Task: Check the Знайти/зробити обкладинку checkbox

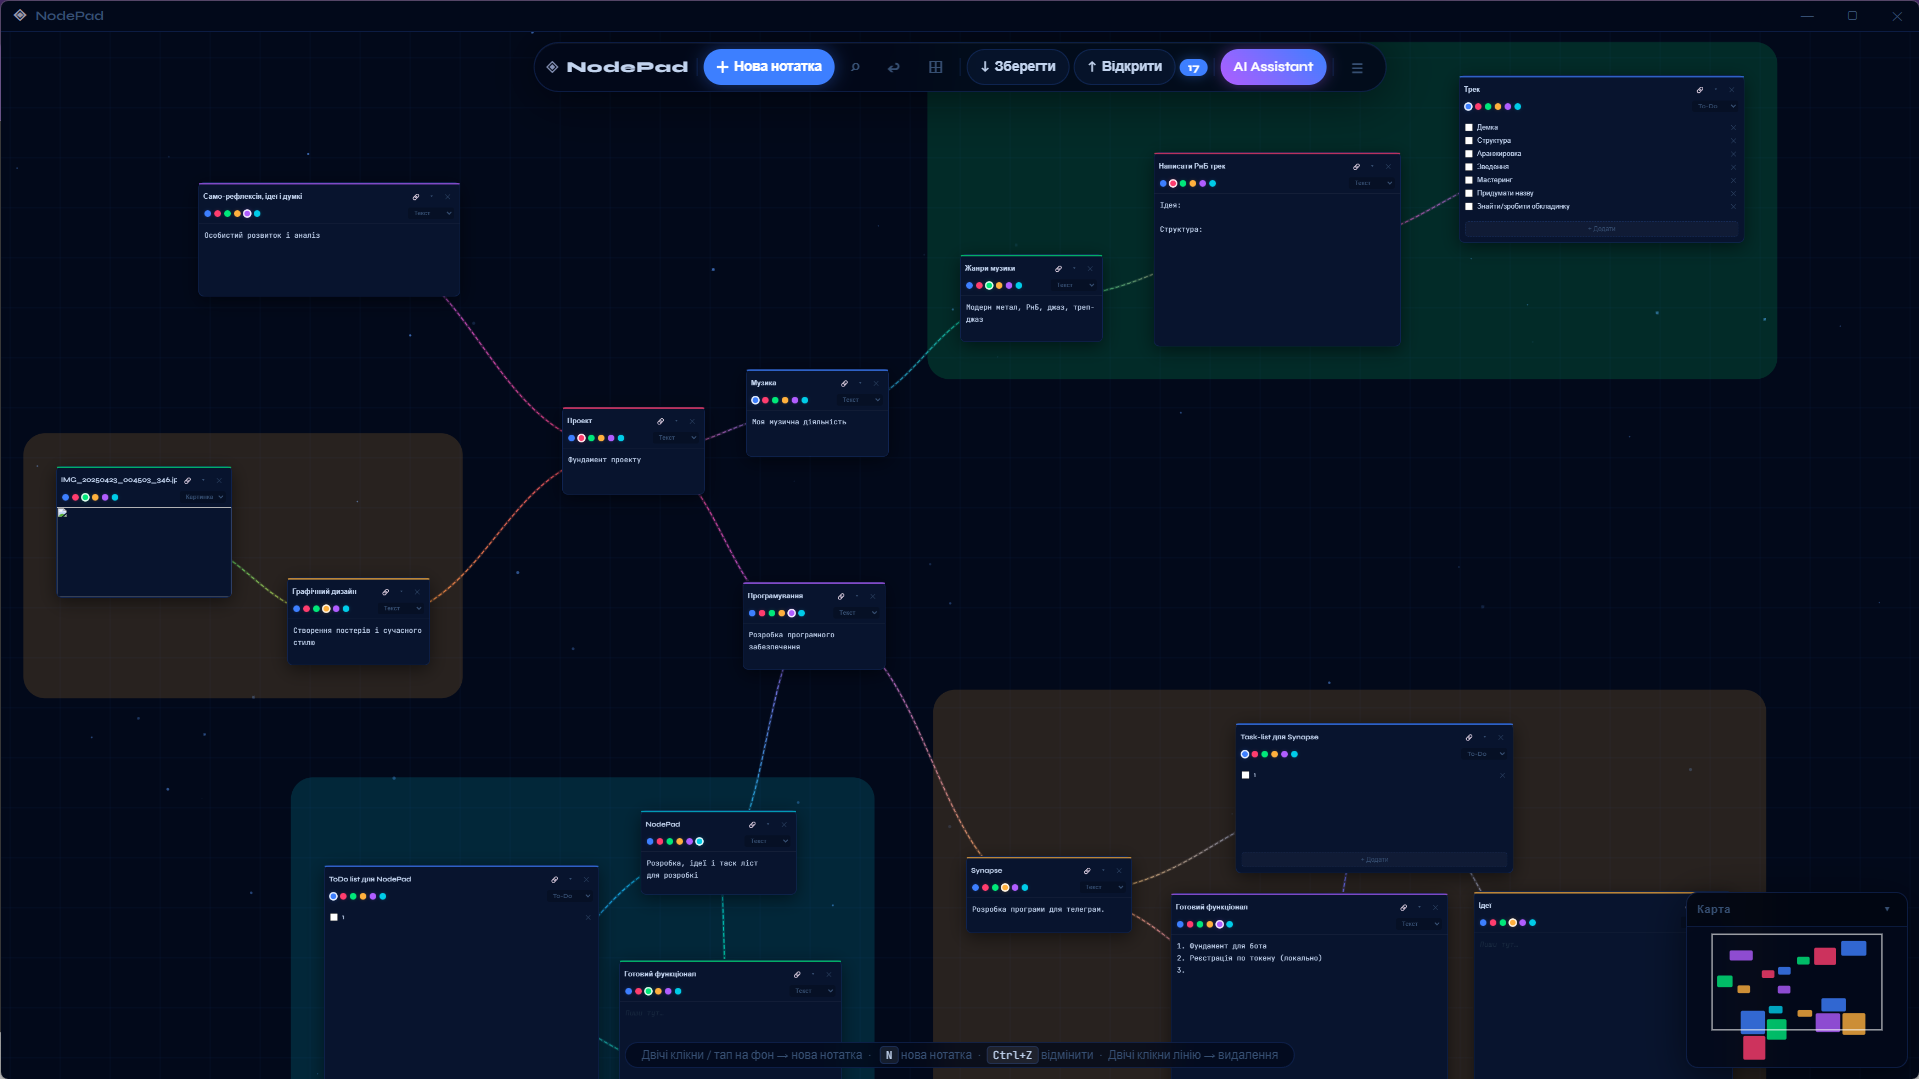Action: (1469, 207)
